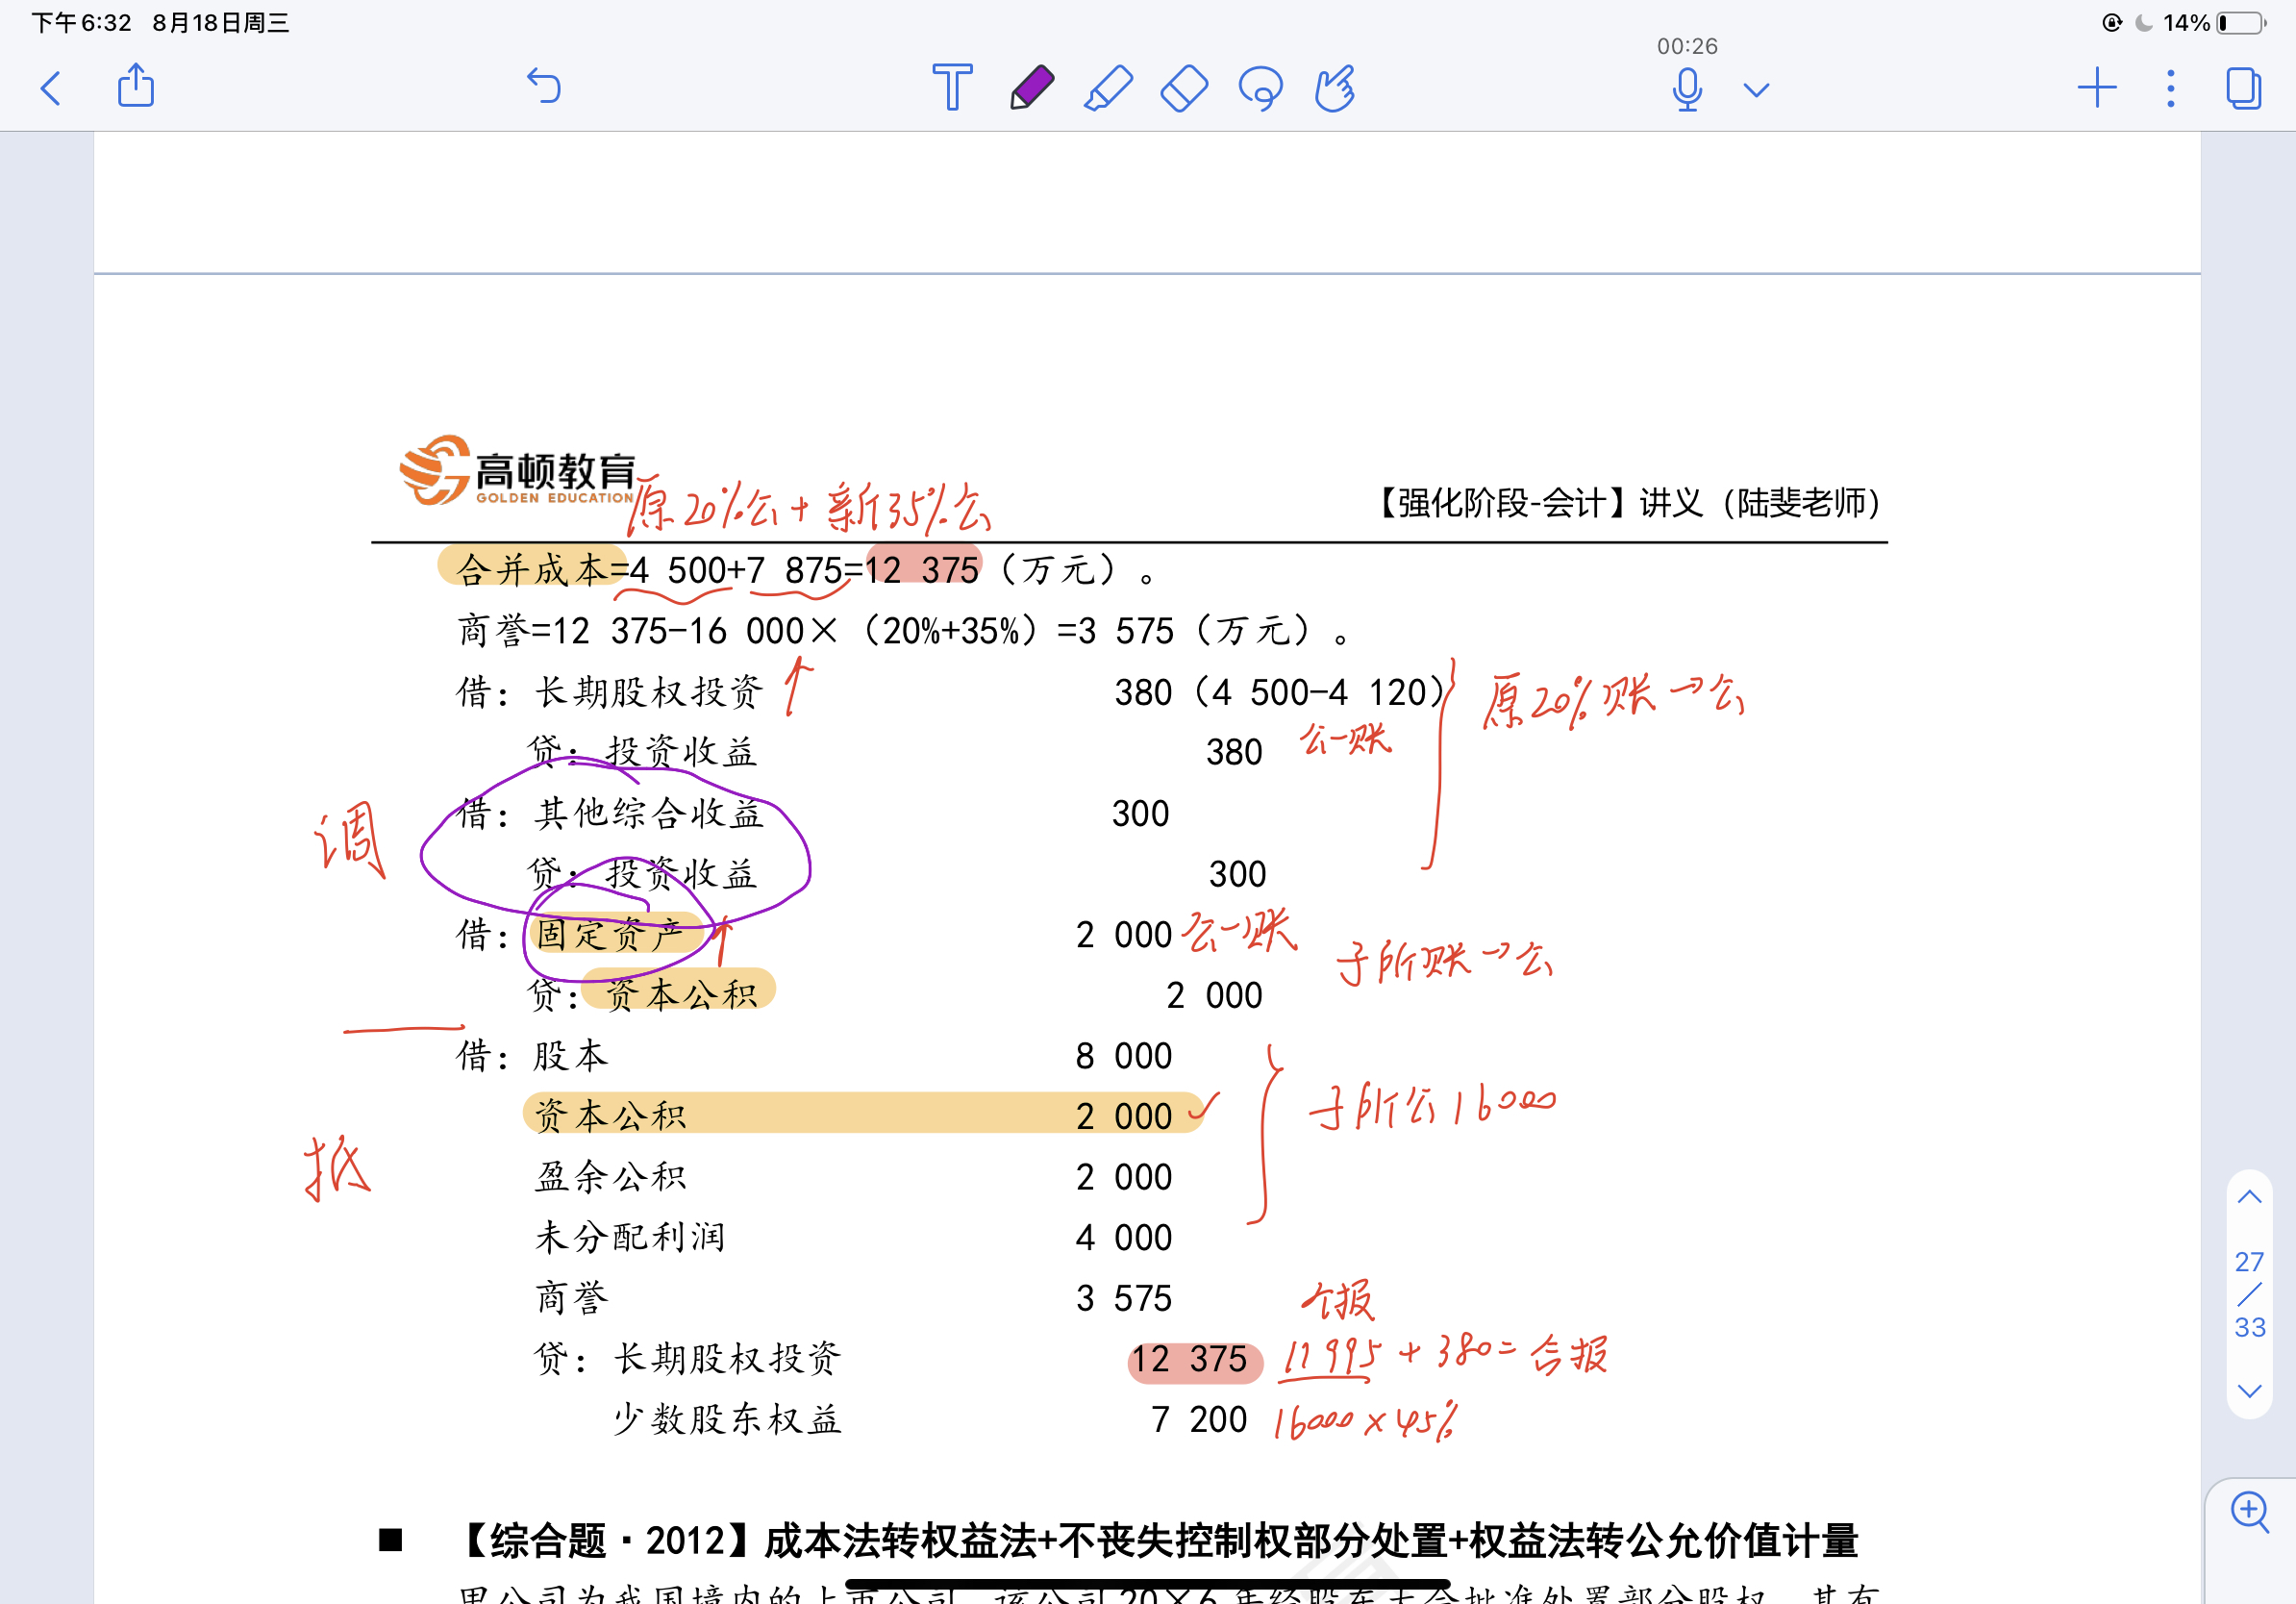The width and height of the screenshot is (2296, 1604).
Task: Select the Highlighter tool
Action: pos(1108,88)
